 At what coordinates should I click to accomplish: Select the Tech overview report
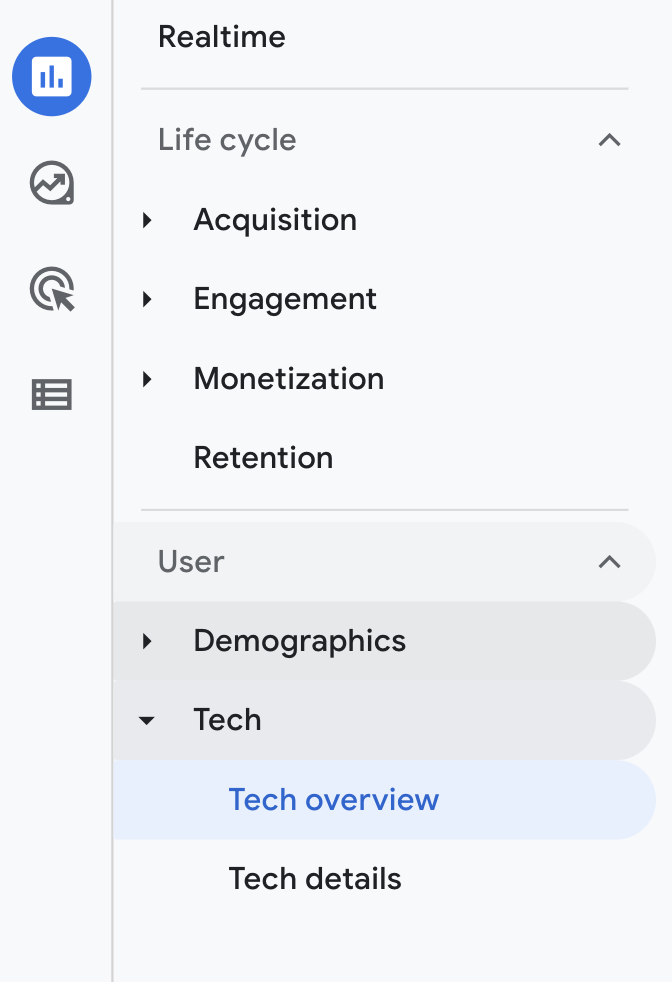tap(384, 800)
